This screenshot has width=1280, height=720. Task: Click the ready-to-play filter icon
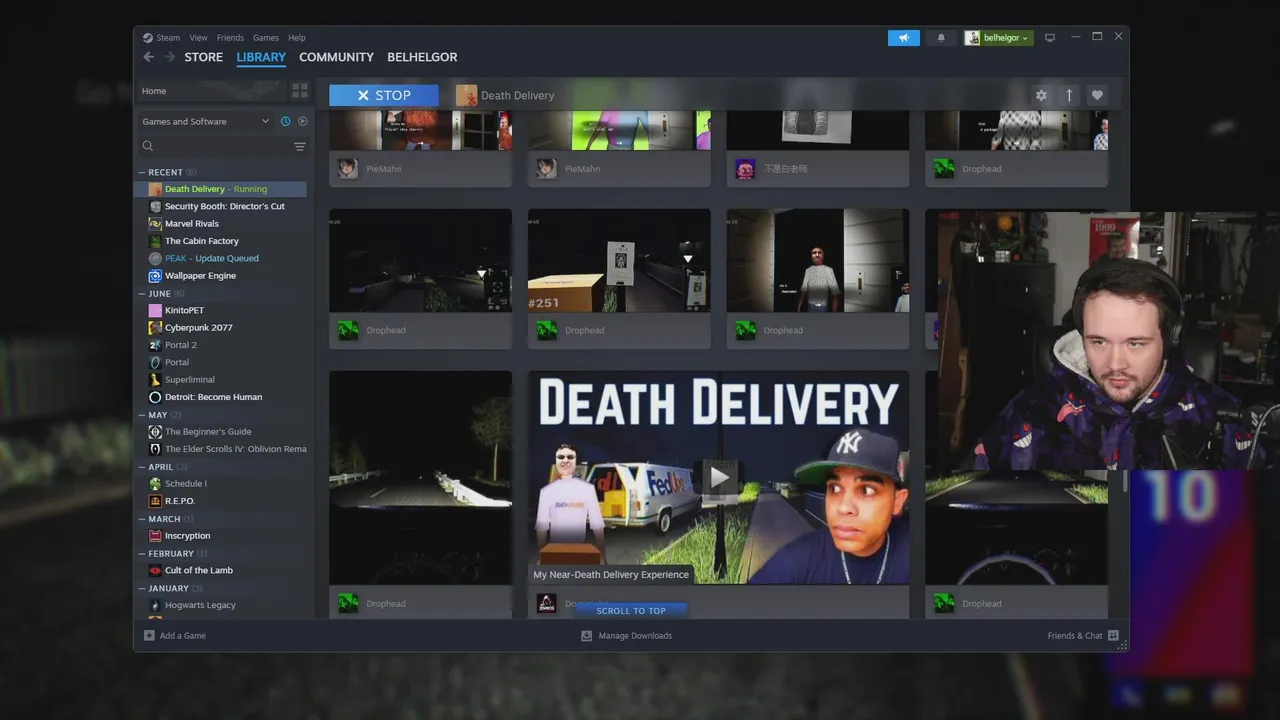coord(303,121)
